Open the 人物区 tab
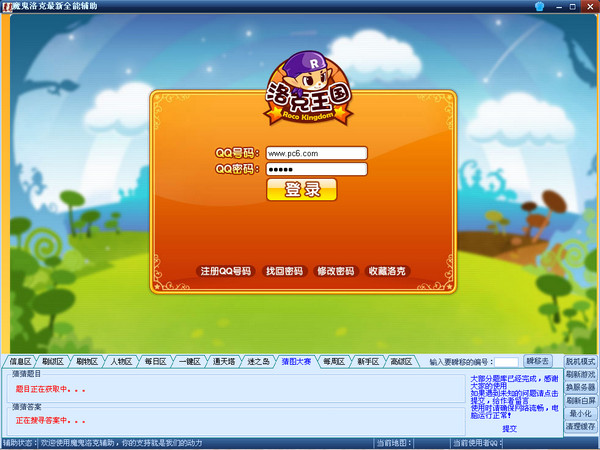This screenshot has width=600, height=450. click(121, 362)
